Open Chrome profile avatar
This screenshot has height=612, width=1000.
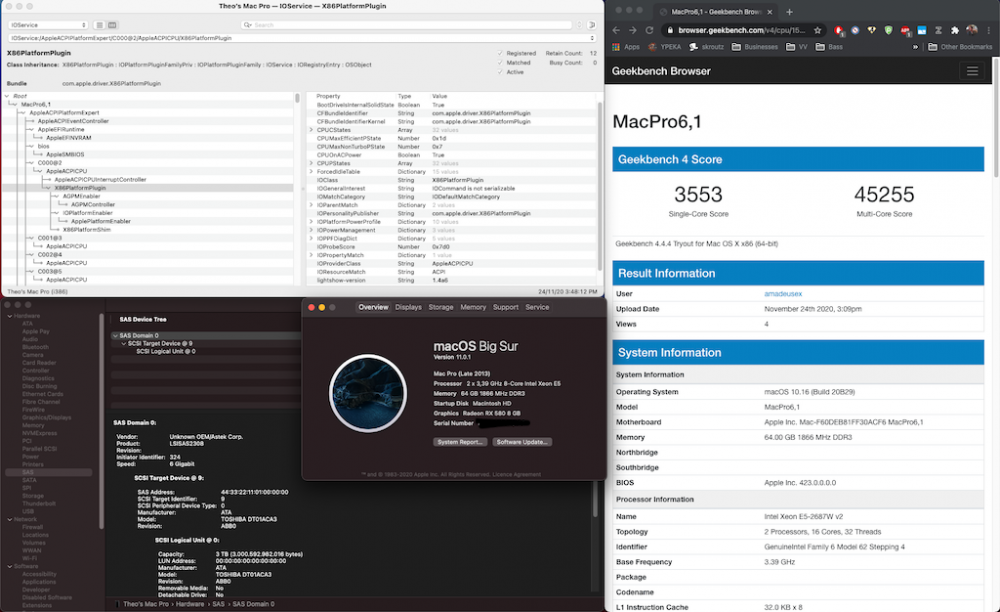point(971,30)
